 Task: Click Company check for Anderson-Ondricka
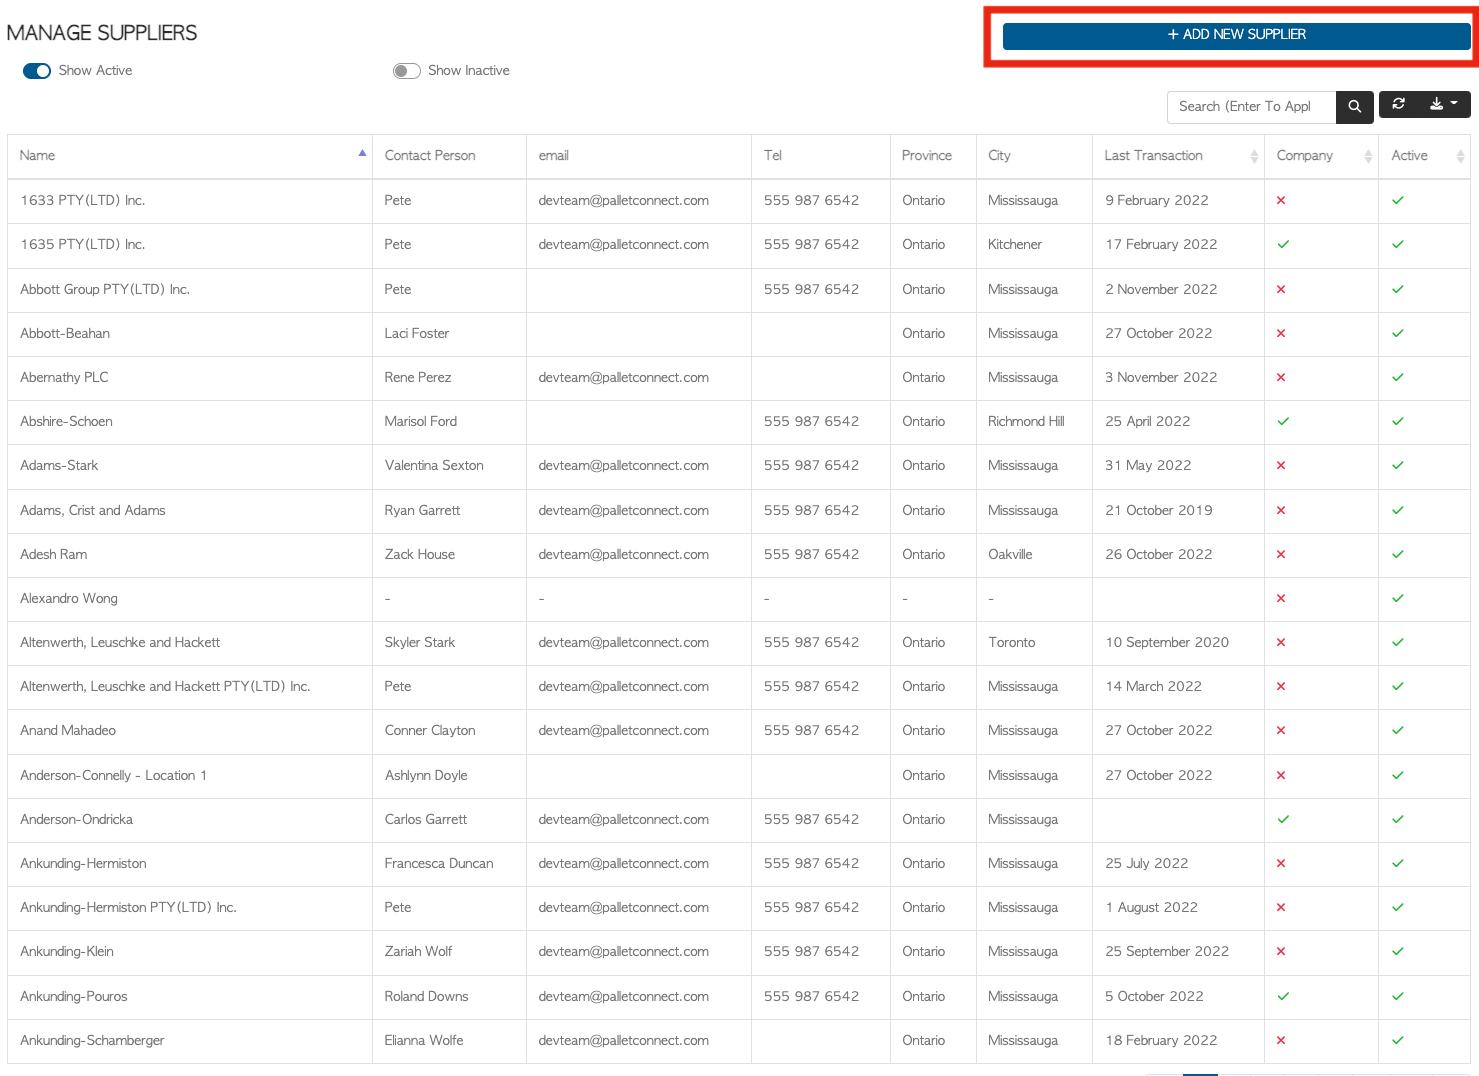pyautogui.click(x=1283, y=820)
